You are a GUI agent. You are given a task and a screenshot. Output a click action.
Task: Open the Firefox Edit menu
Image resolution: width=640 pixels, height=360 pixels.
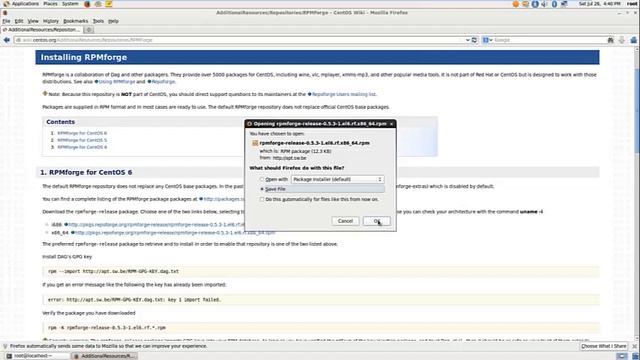19,21
